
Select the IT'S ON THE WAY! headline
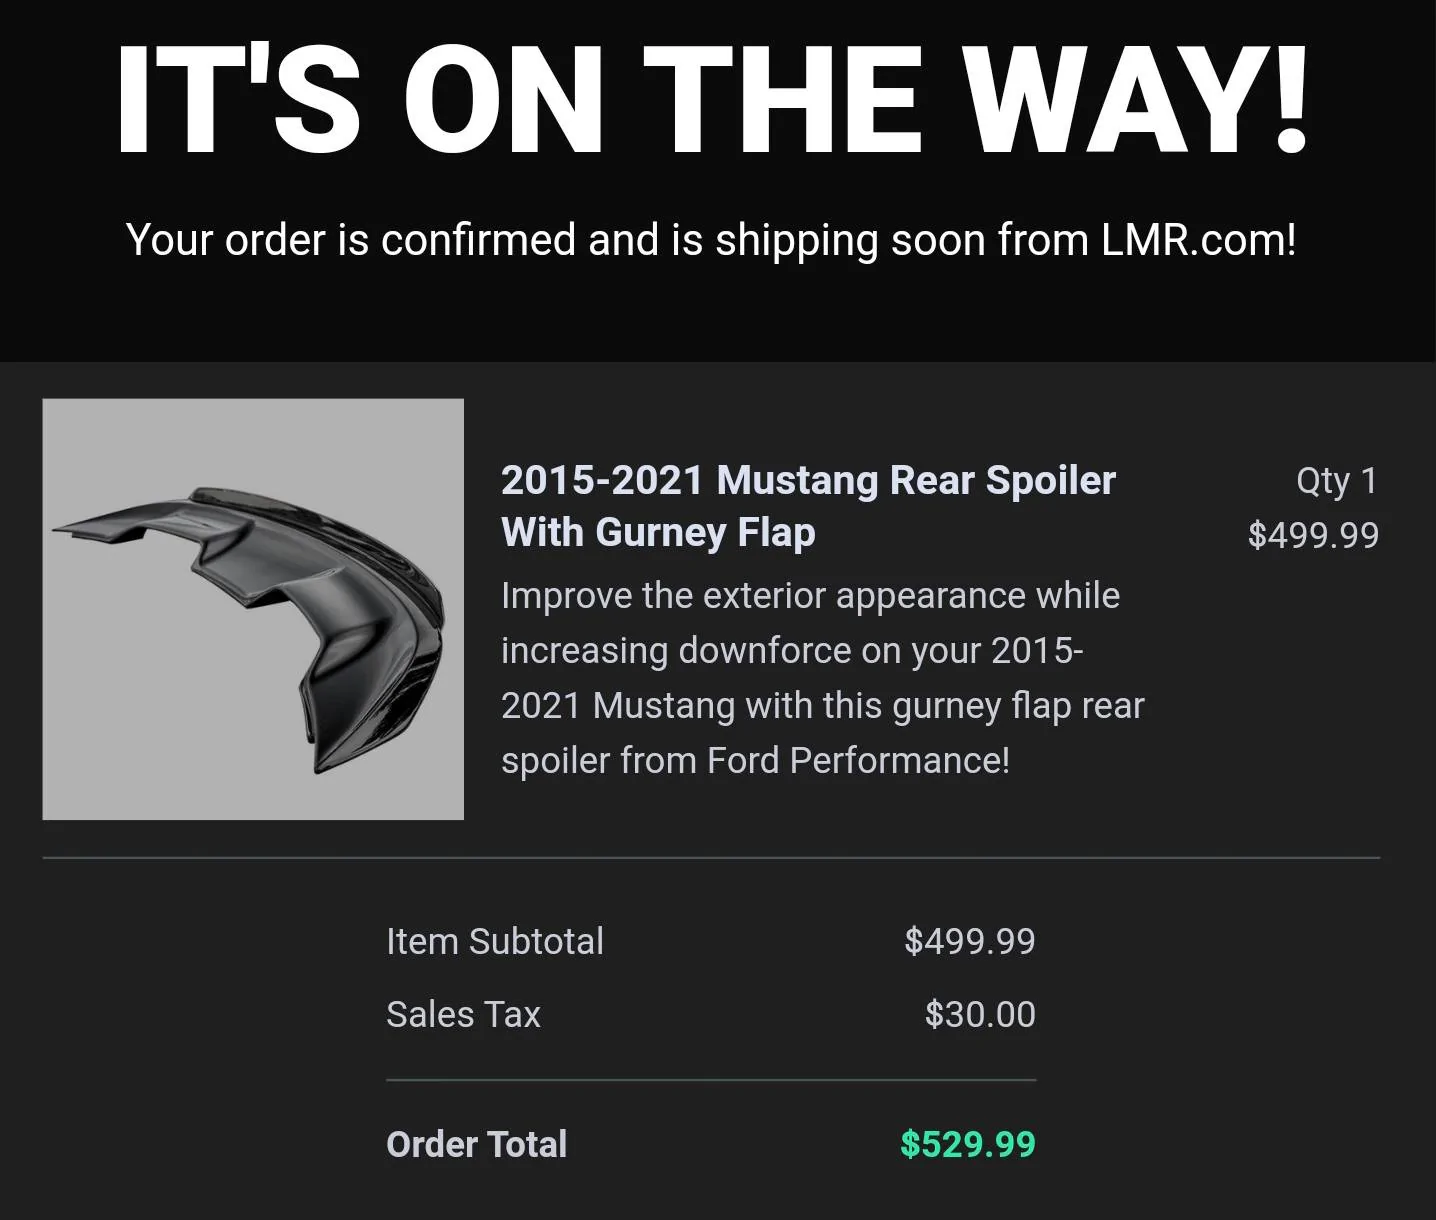(712, 100)
